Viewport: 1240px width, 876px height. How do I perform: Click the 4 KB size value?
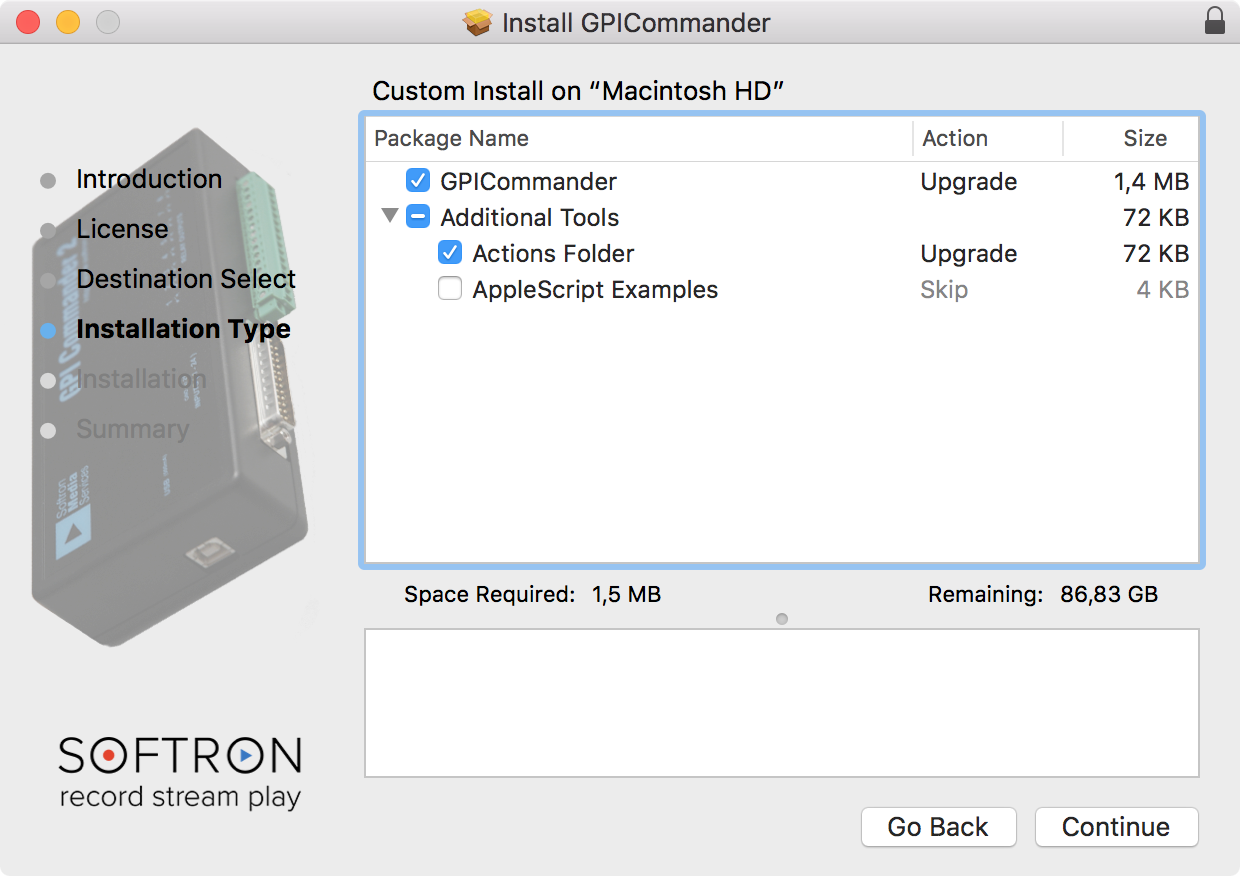coord(1163,290)
